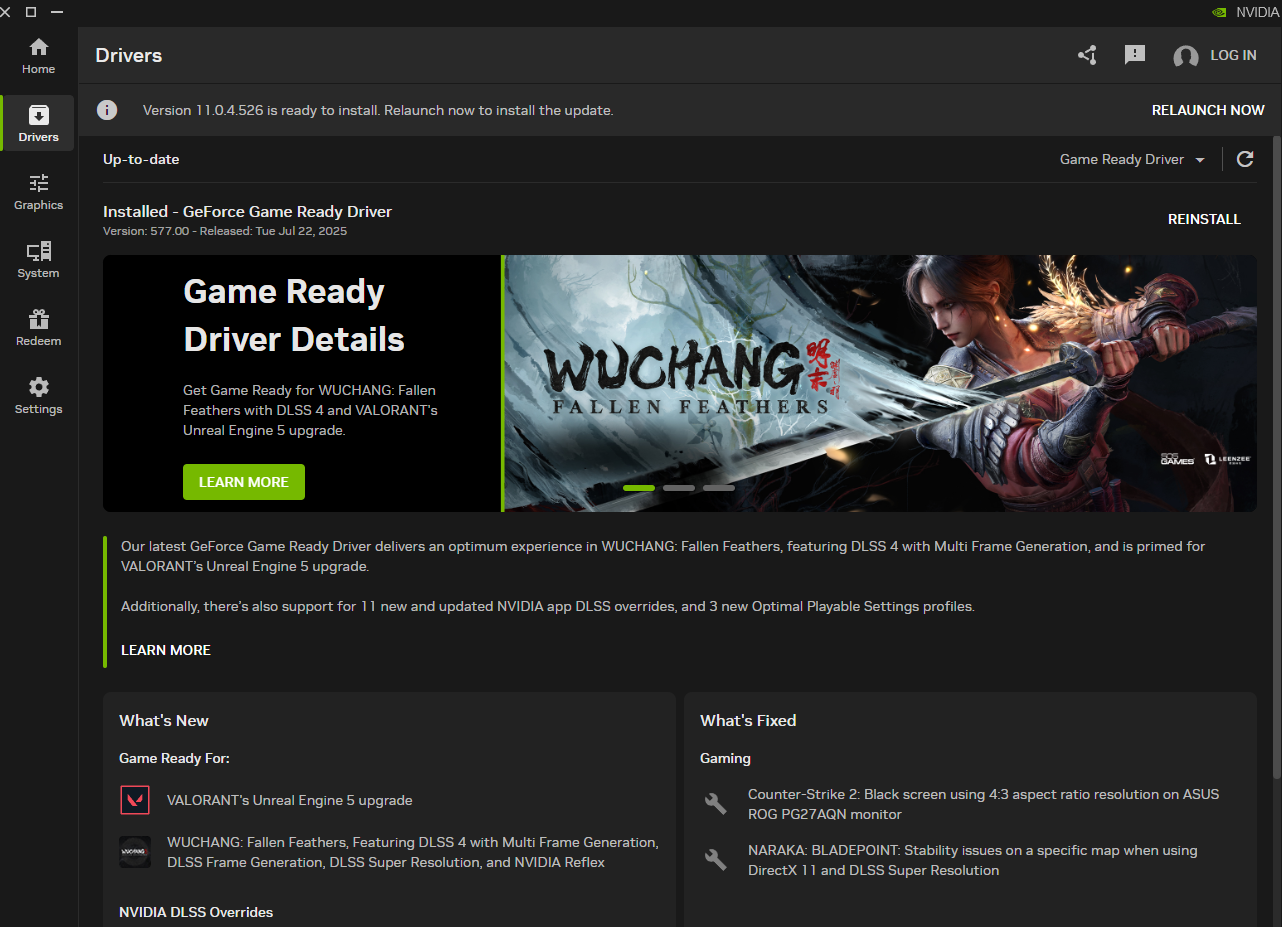Click the Counter-Strike 2 black screen fix text
The image size is (1282, 927).
[x=984, y=804]
